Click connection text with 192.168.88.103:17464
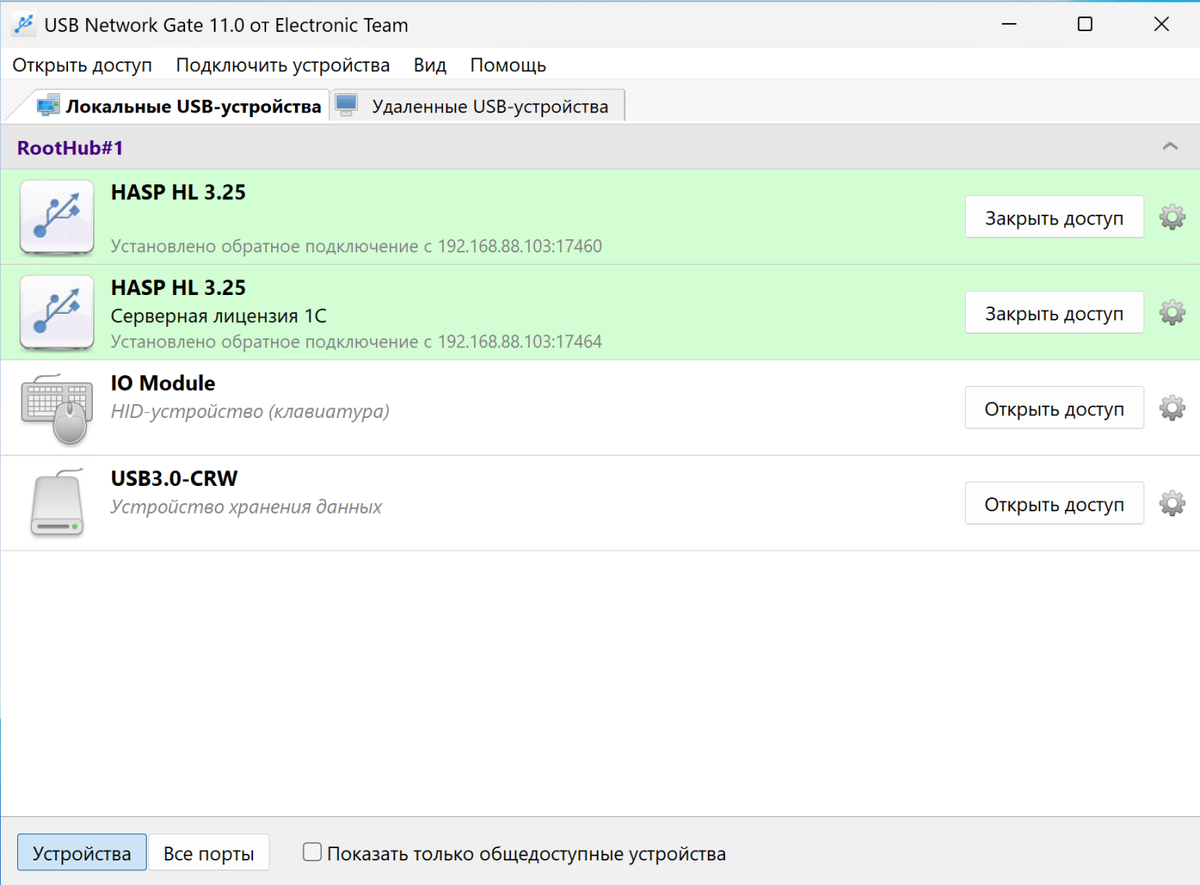The height and width of the screenshot is (885, 1200). [x=356, y=341]
